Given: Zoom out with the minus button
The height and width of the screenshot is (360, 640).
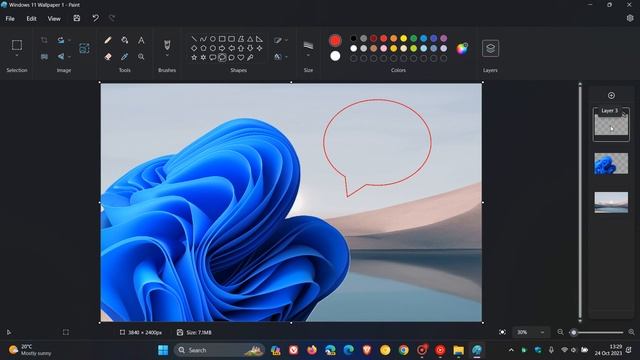Looking at the screenshot, I should click(x=560, y=332).
